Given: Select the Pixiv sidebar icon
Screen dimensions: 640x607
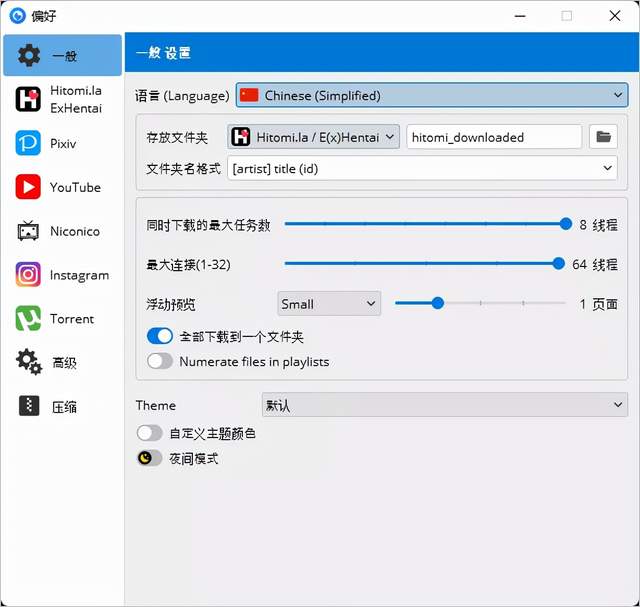Looking at the screenshot, I should tap(28, 143).
